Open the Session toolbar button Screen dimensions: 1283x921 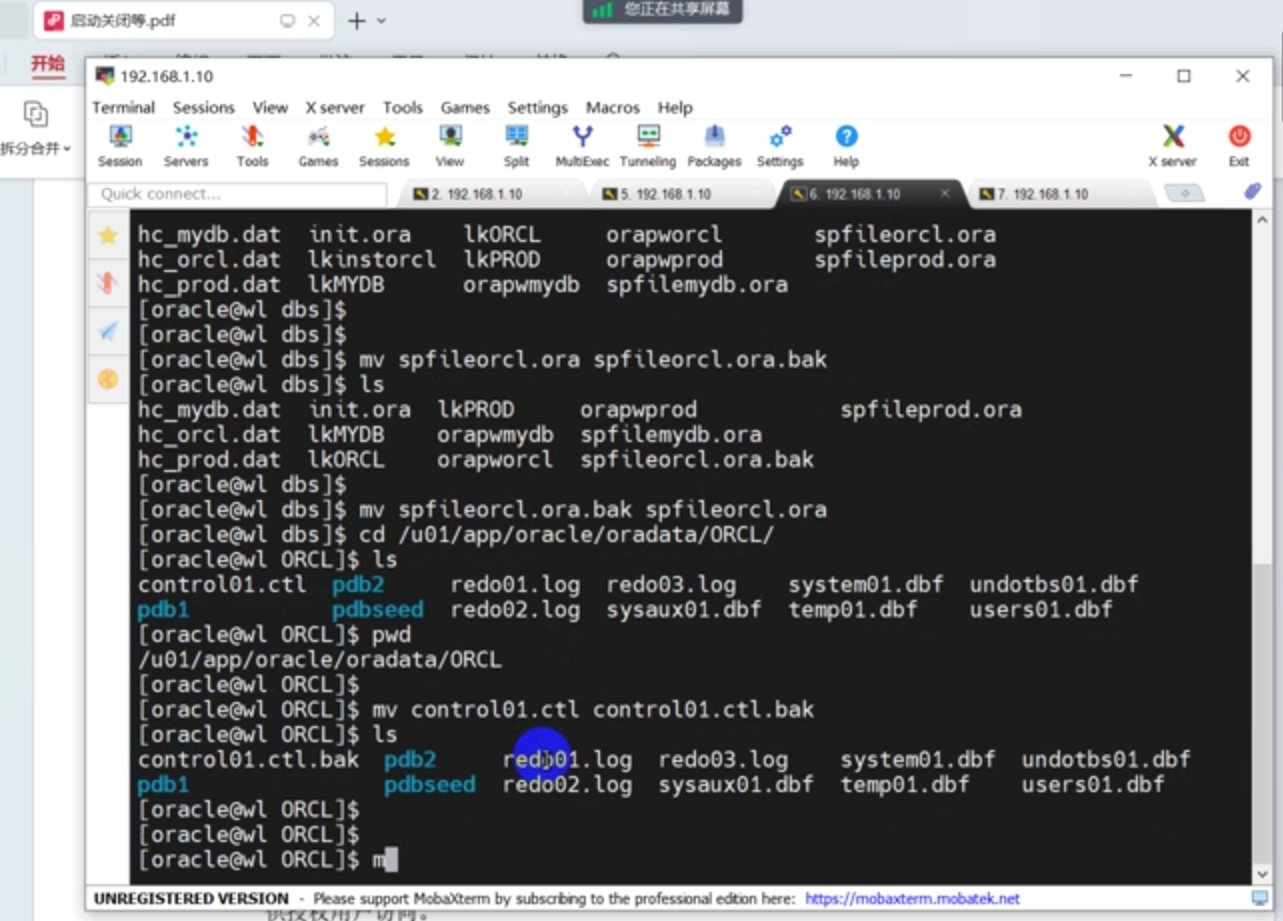(x=120, y=146)
